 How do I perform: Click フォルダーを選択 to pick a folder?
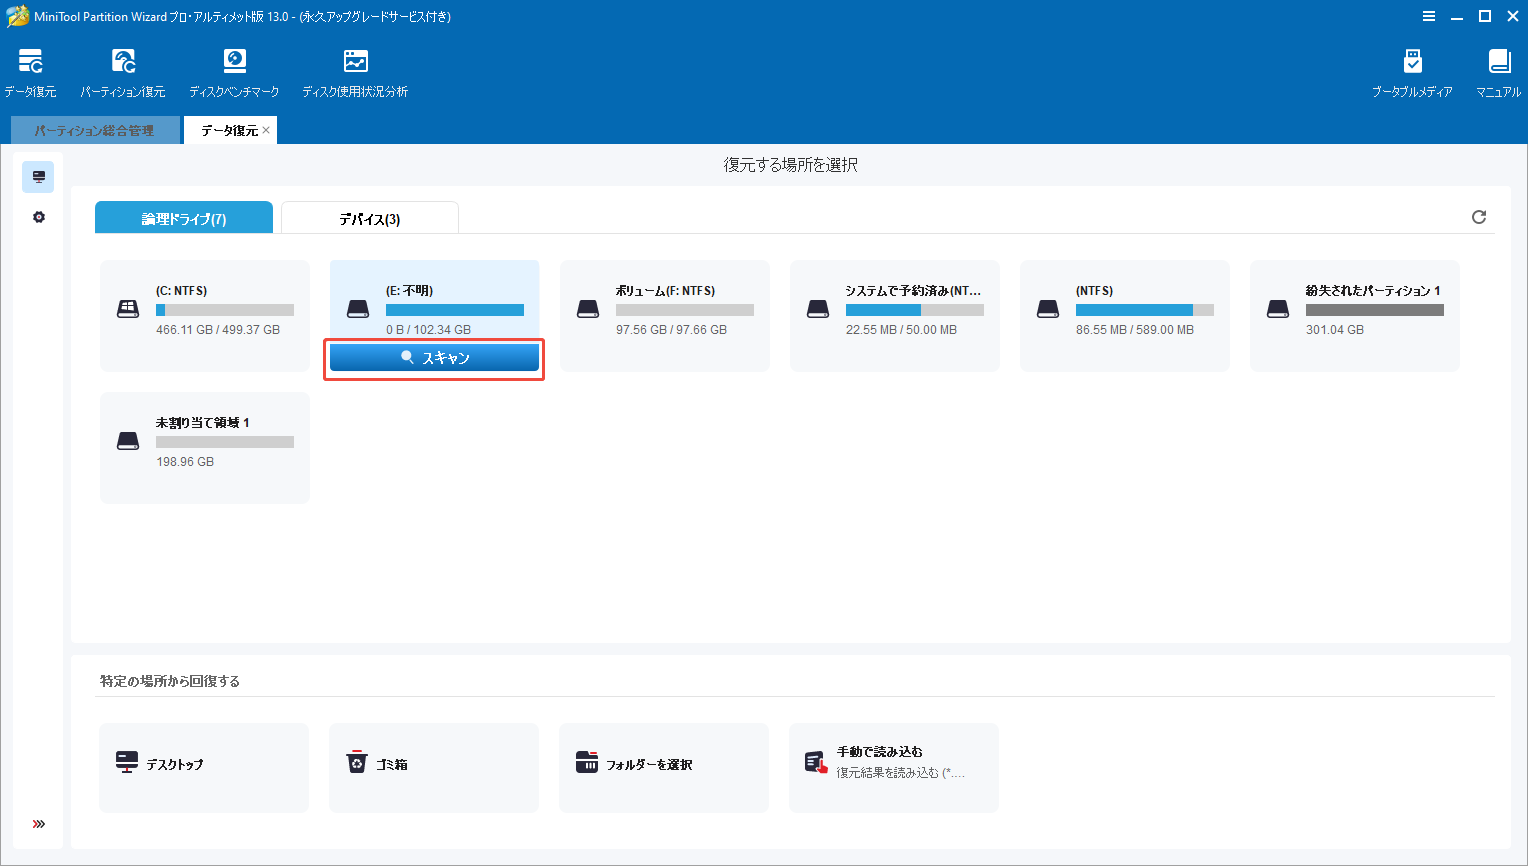coord(663,767)
